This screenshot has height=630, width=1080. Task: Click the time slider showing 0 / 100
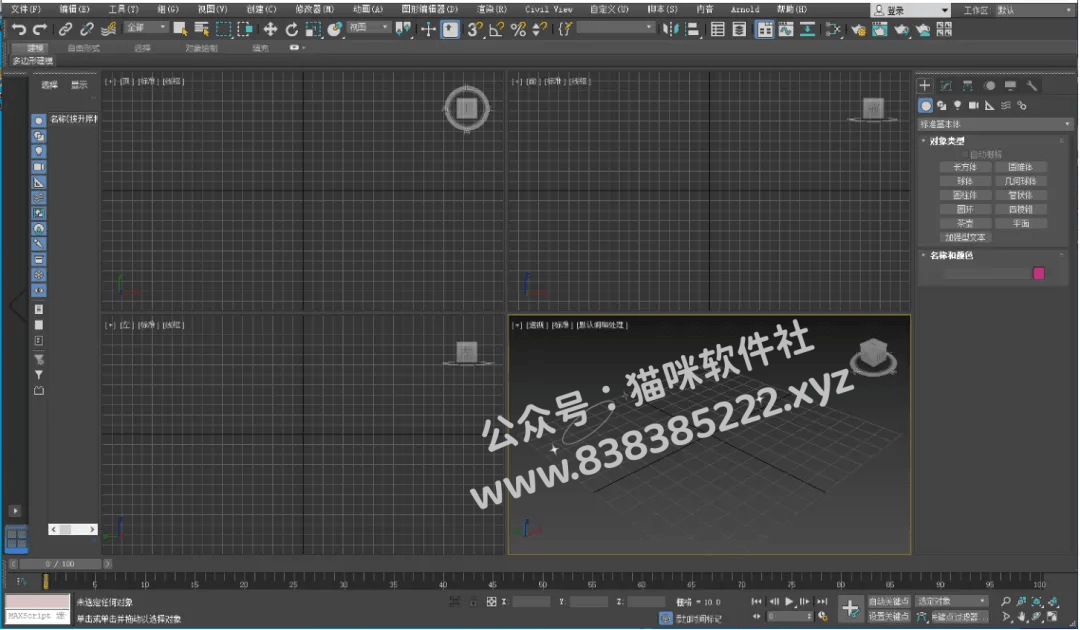point(59,564)
